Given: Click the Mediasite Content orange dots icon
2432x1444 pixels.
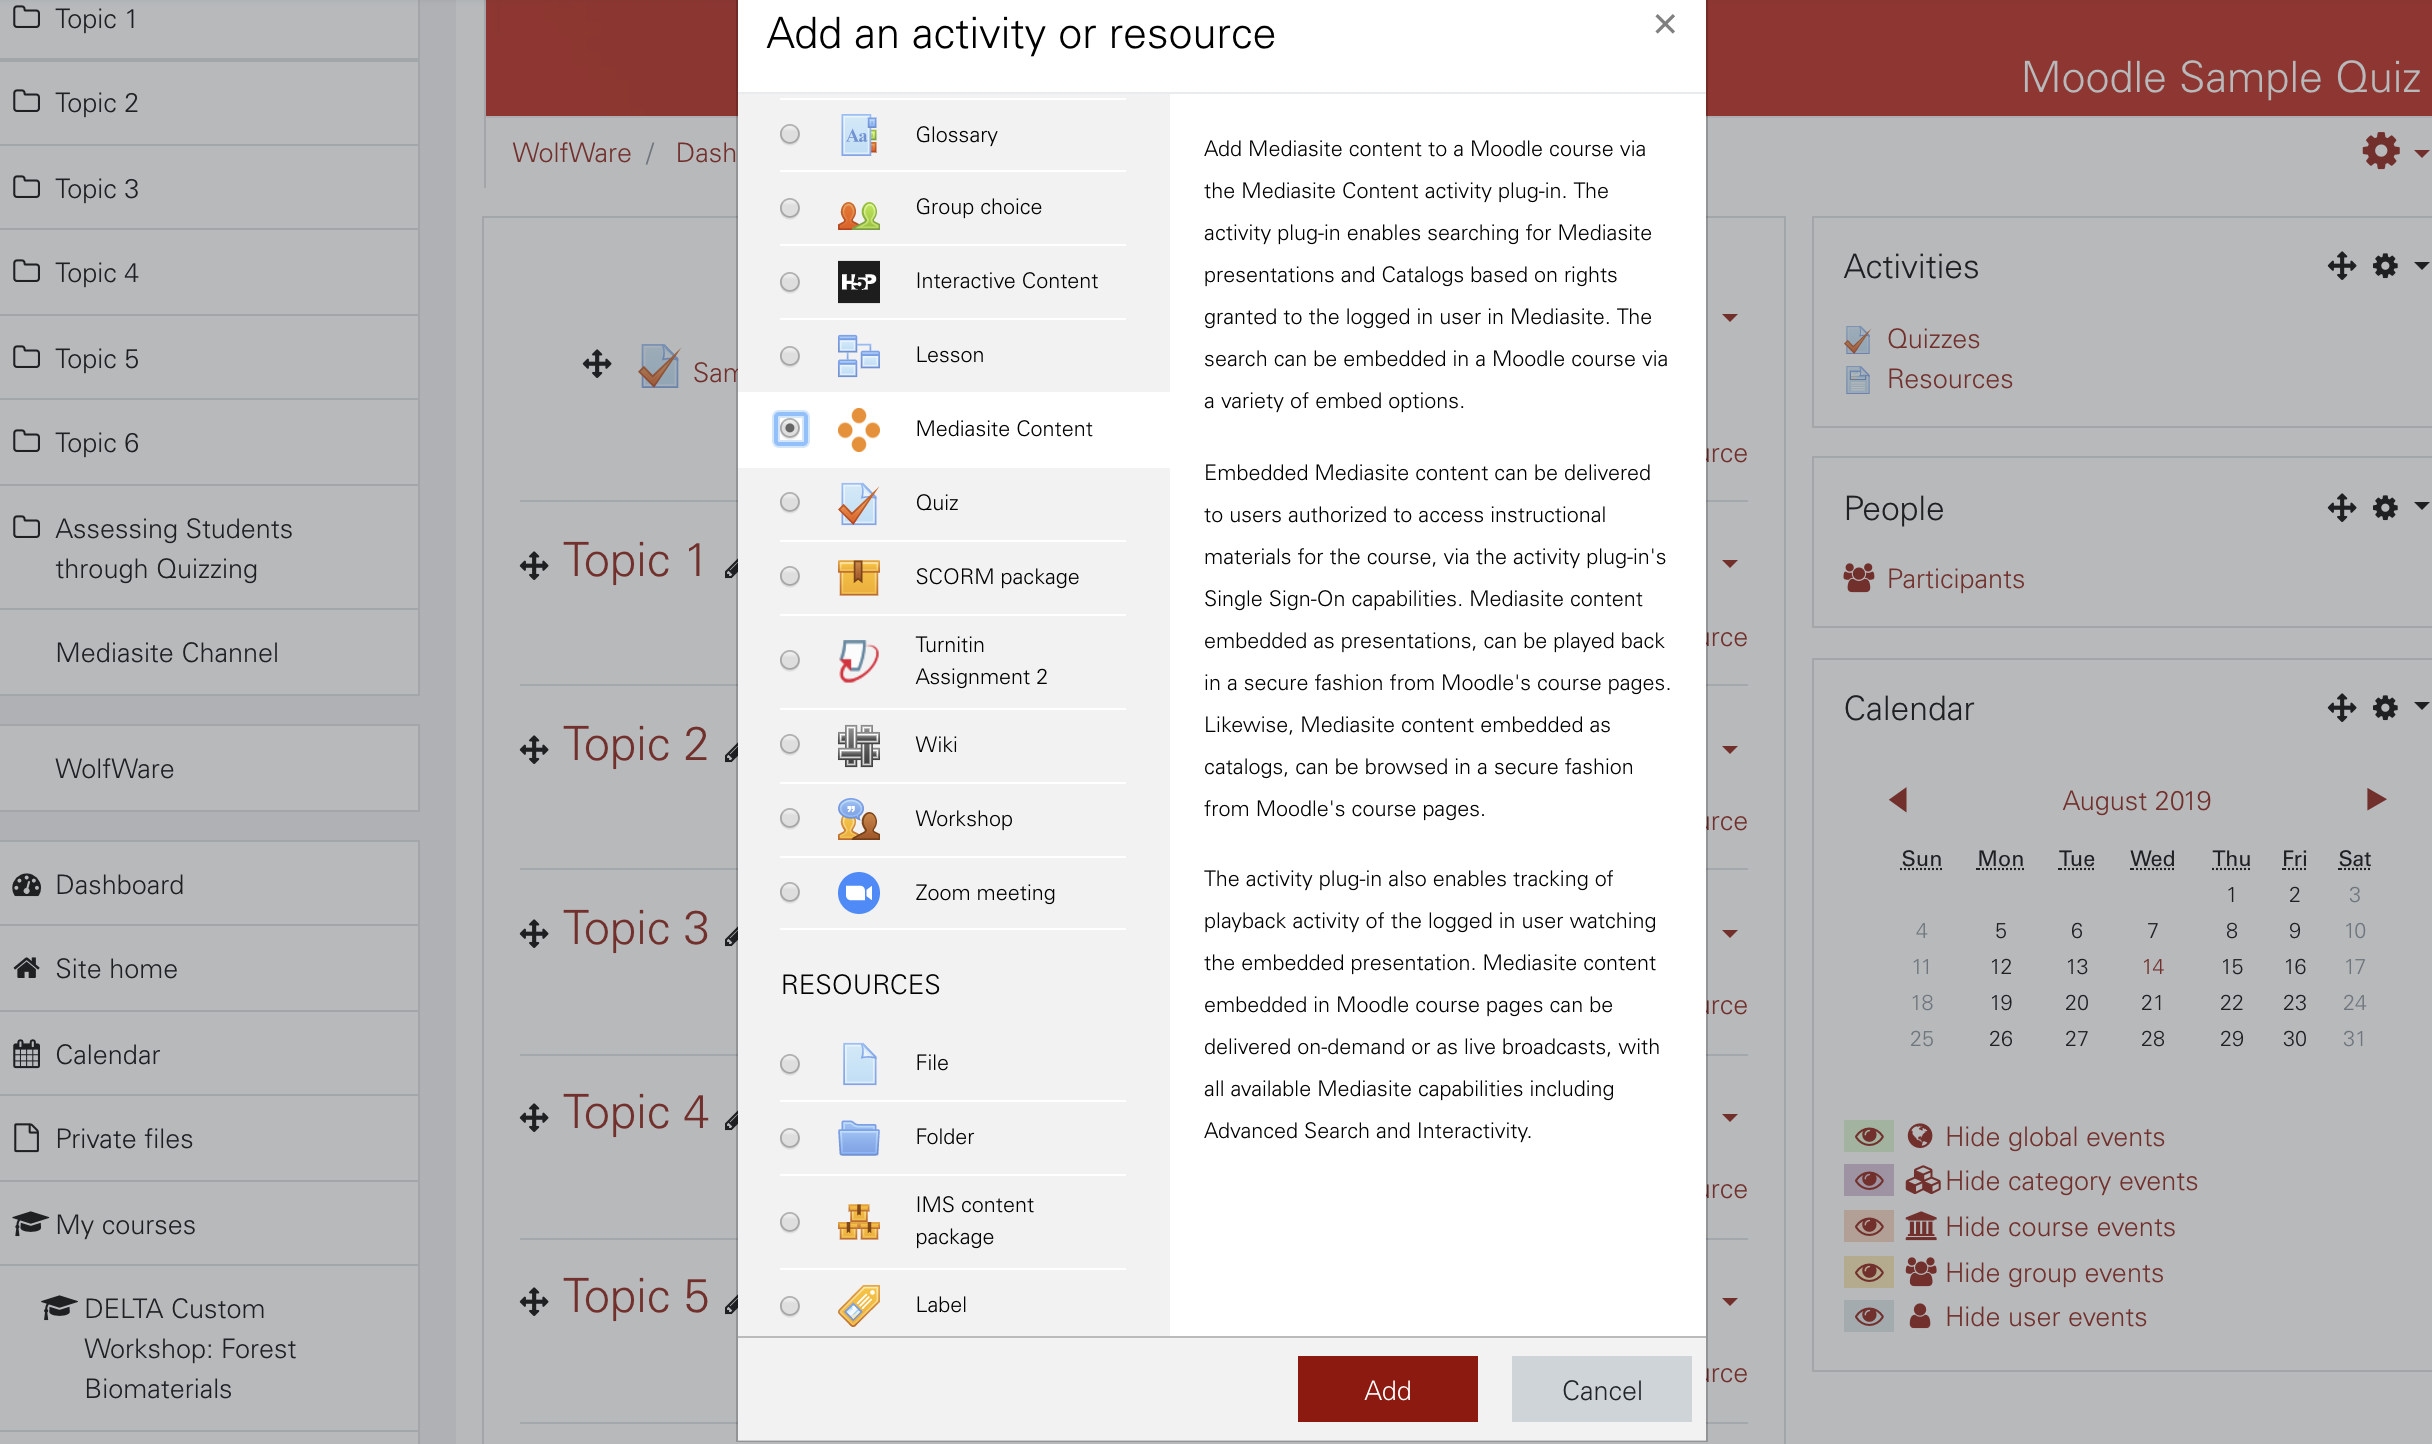Looking at the screenshot, I should pyautogui.click(x=858, y=430).
